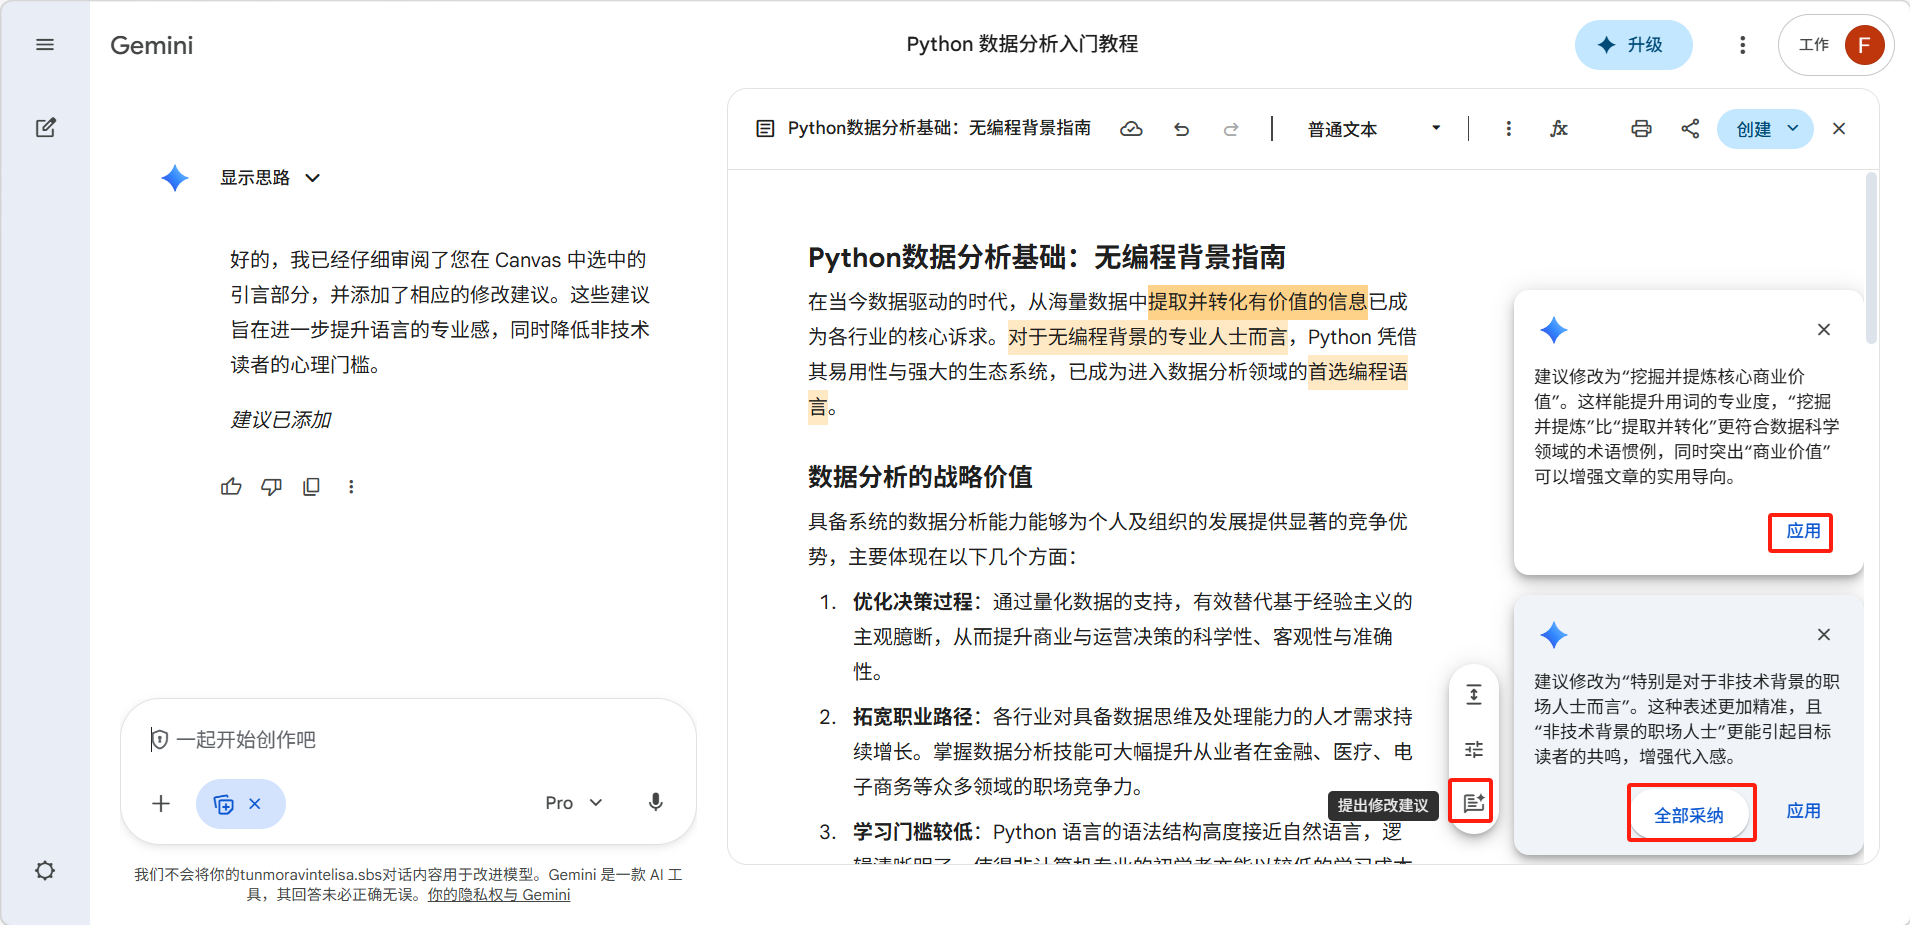Click the thumbs up on response
This screenshot has height=925, width=1910.
pos(231,487)
